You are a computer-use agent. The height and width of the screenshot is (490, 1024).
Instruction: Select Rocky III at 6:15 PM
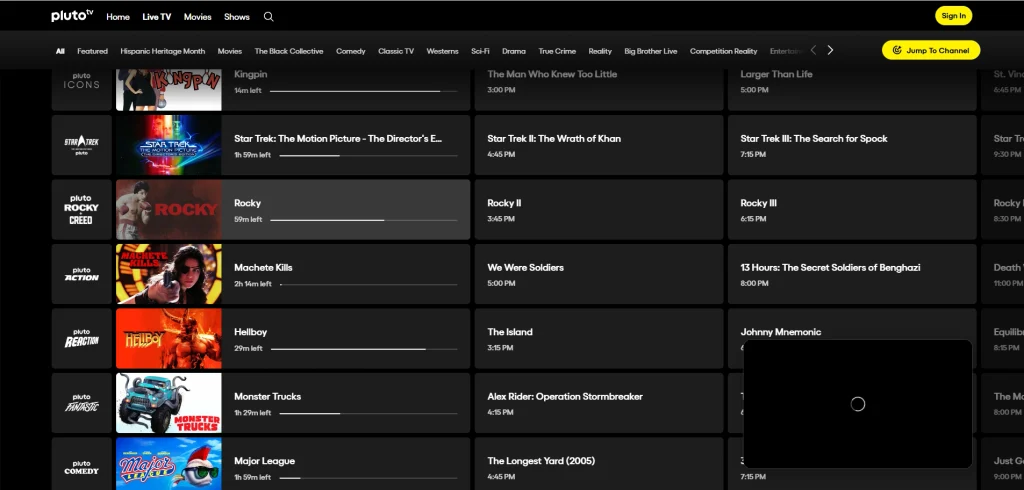[x=852, y=209]
